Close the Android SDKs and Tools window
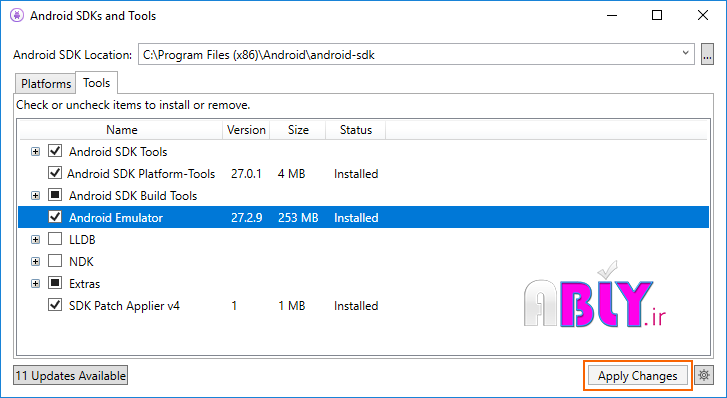Viewport: 727px width, 398px height. (x=703, y=15)
